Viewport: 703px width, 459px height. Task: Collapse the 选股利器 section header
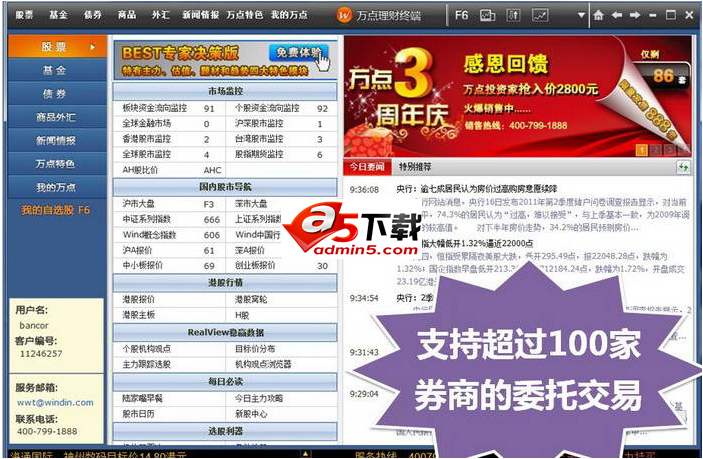pyautogui.click(x=225, y=431)
